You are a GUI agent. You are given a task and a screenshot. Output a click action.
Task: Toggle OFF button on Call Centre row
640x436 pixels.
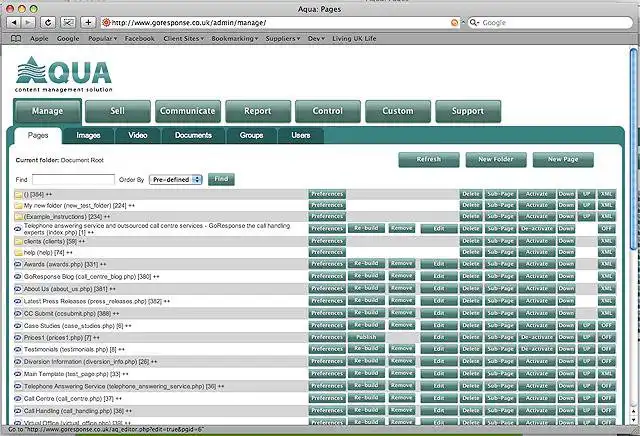click(607, 398)
